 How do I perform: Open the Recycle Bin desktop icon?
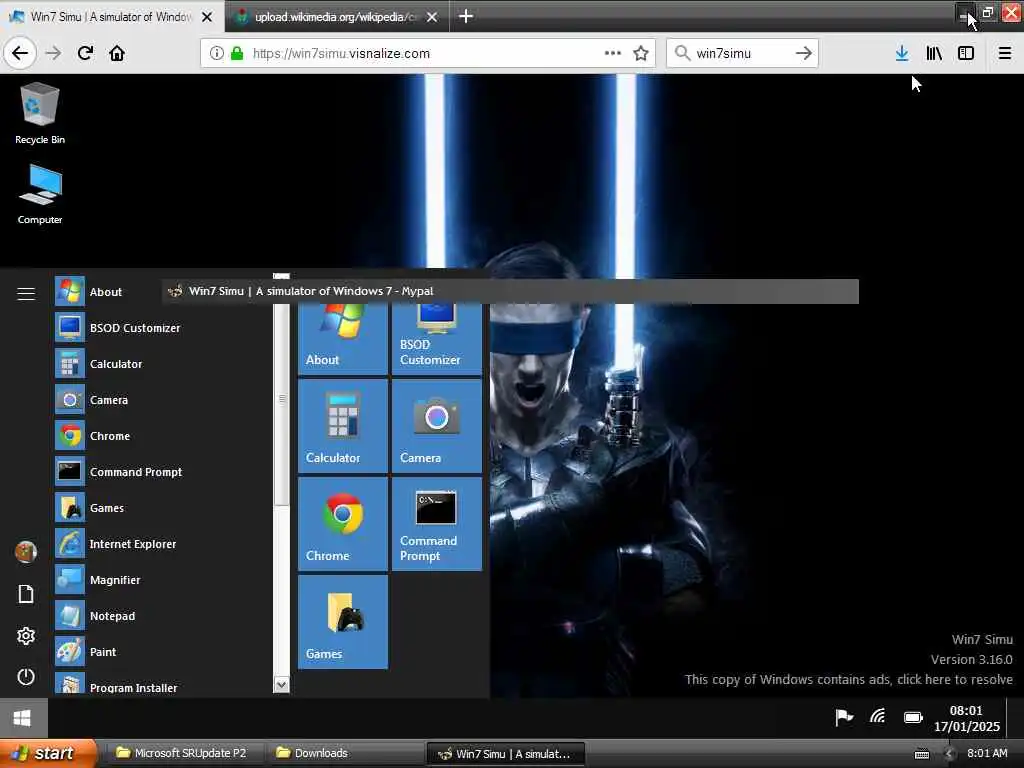tap(40, 113)
